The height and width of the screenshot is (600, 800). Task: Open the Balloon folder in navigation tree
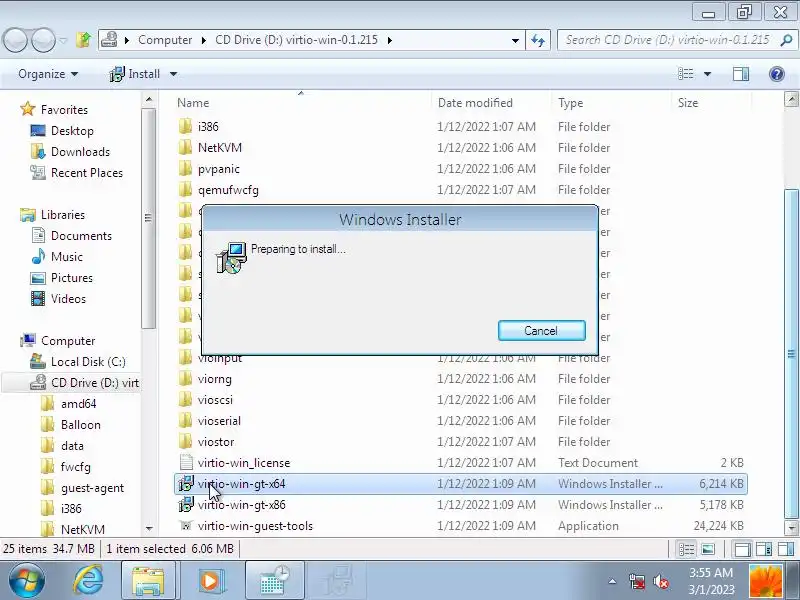coord(81,424)
